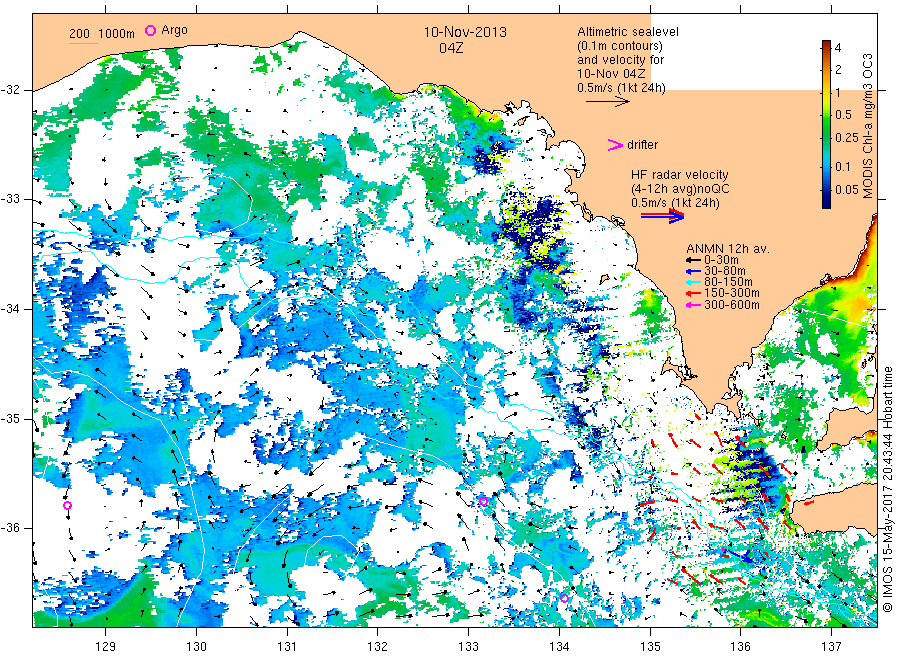Click the 'ANMN 12h av.' legend heading
This screenshot has width=900, height=660.
(728, 249)
